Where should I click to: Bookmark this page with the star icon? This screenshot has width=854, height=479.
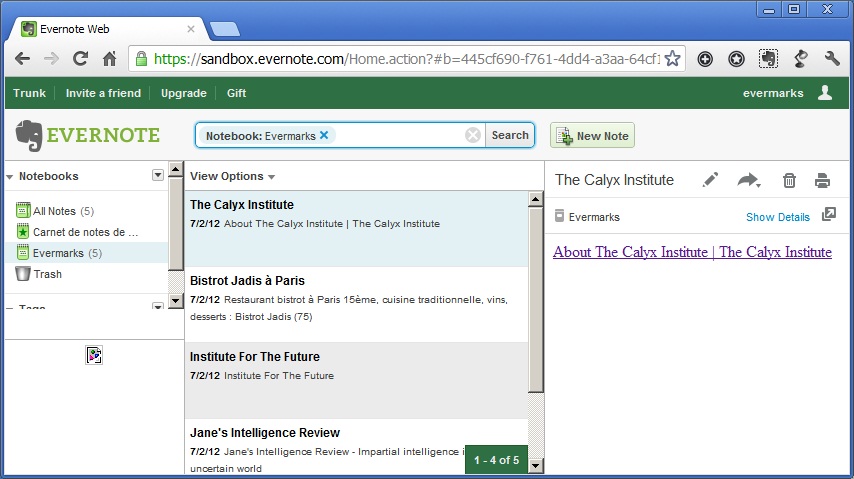coord(673,58)
